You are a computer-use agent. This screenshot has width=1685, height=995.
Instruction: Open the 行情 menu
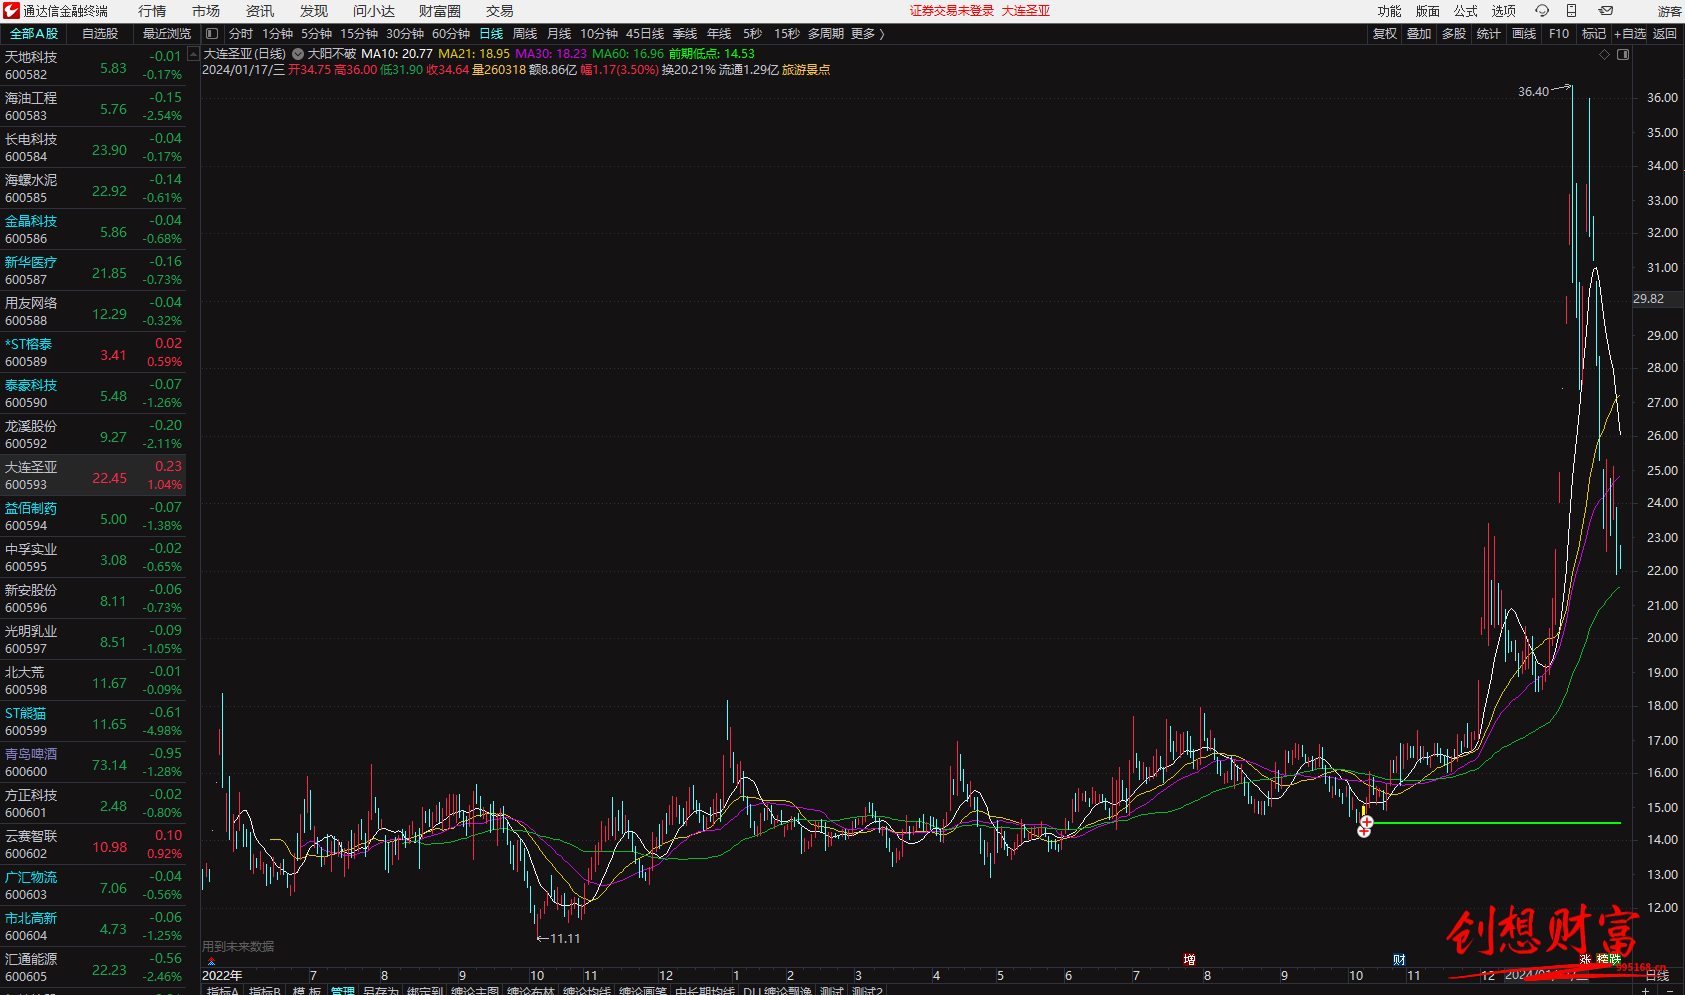(x=152, y=11)
